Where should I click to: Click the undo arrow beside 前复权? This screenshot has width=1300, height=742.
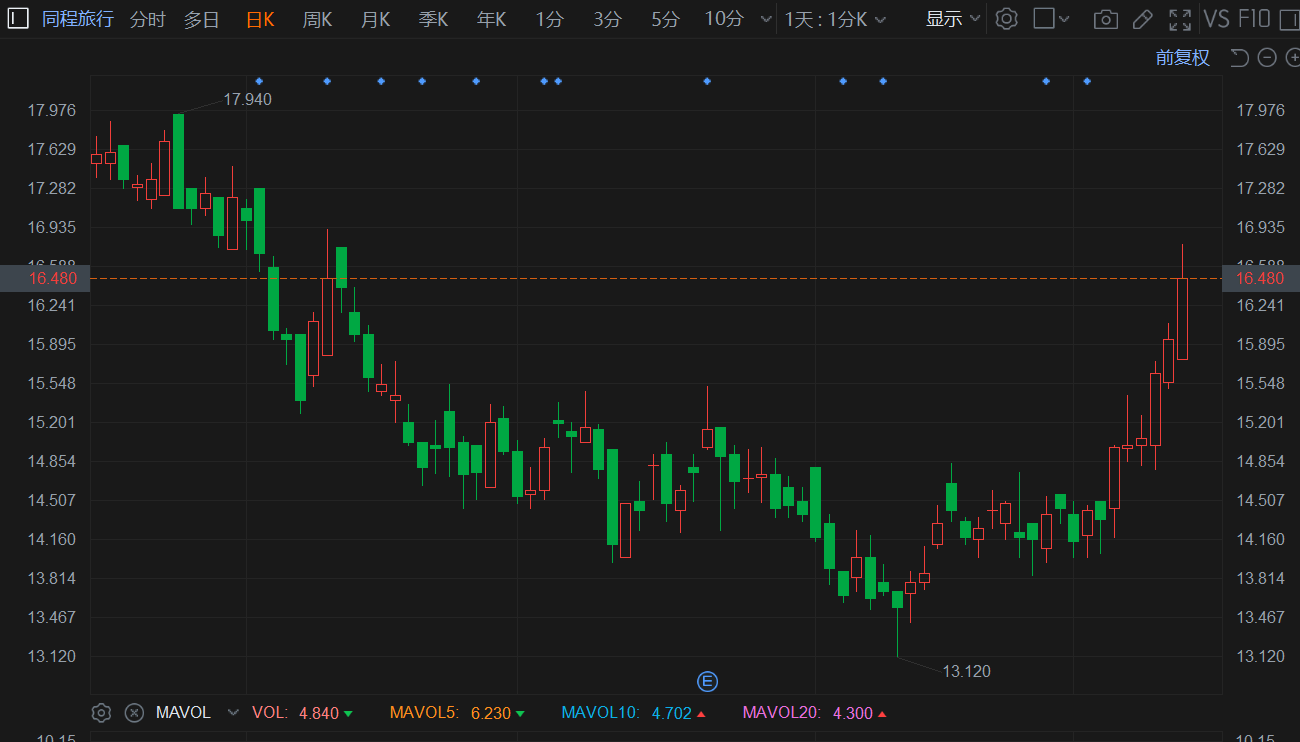pos(1239,58)
